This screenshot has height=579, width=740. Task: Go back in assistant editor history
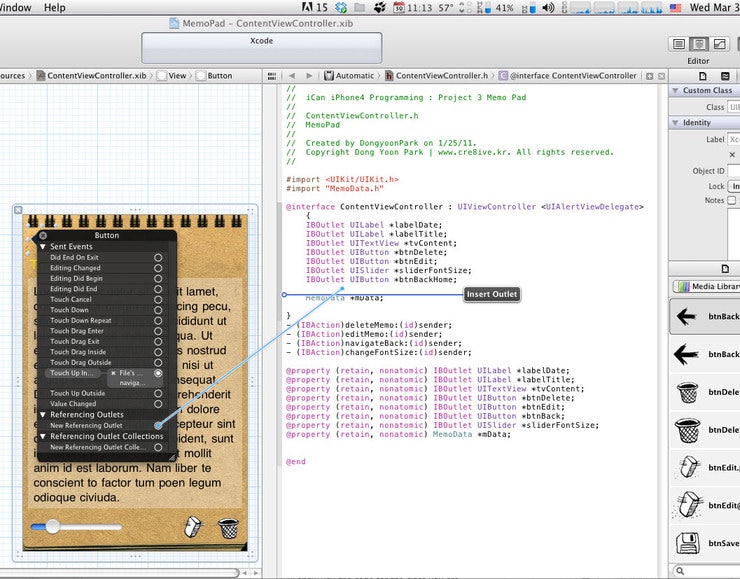click(291, 75)
